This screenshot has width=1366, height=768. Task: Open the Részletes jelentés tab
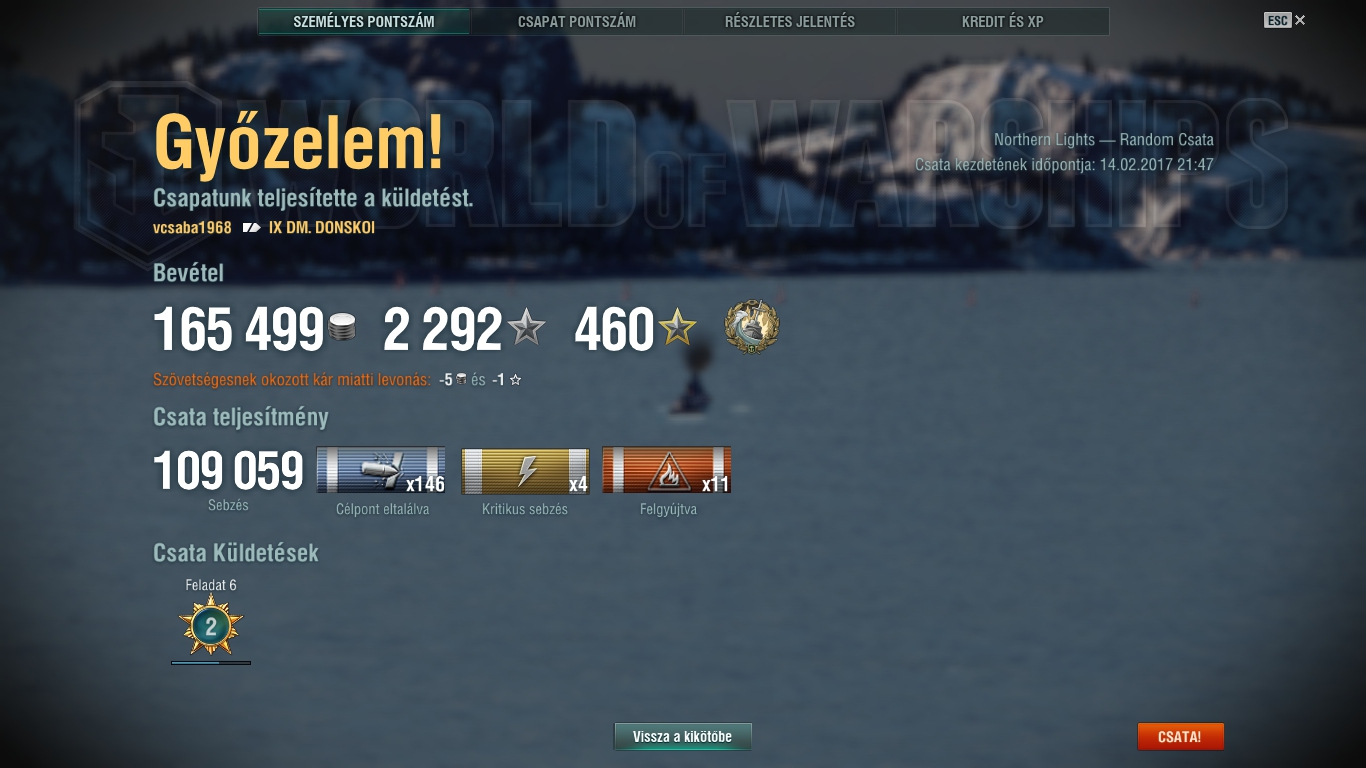tap(790, 21)
